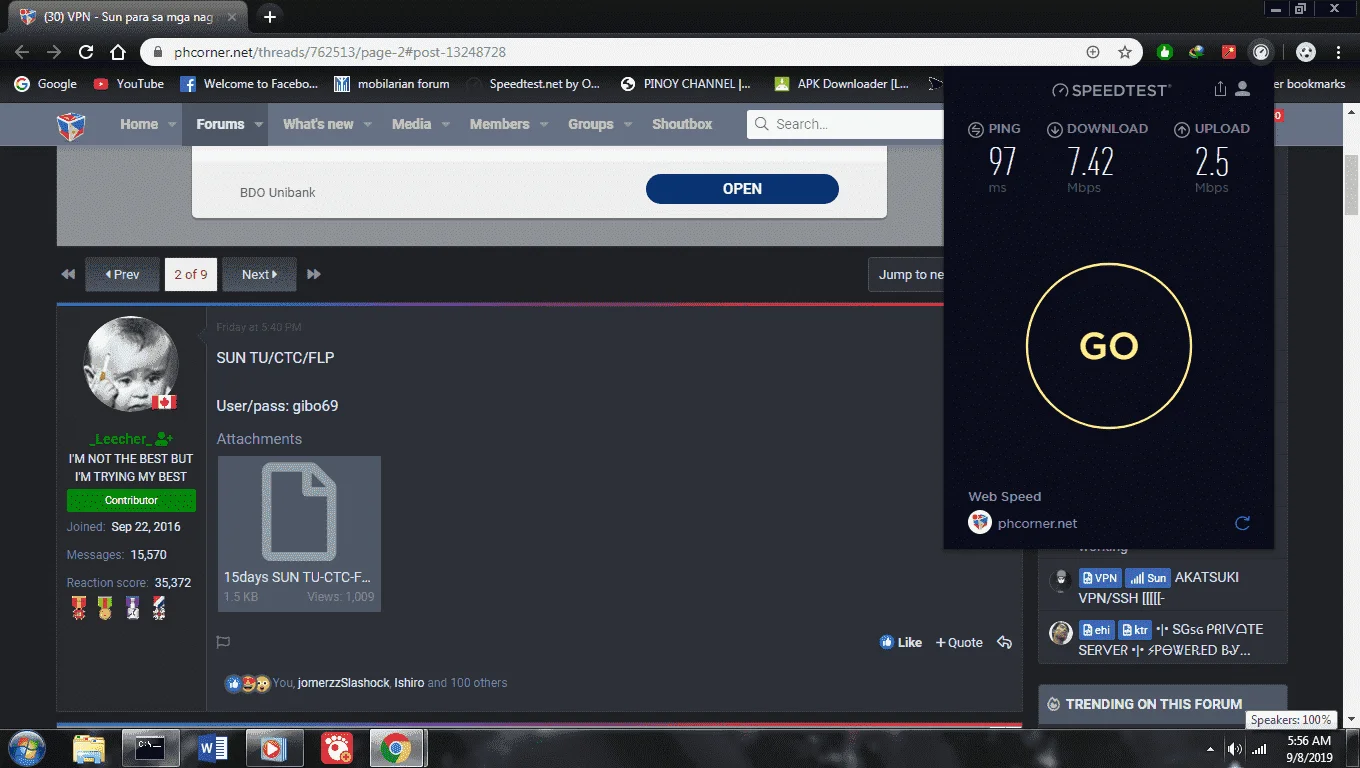Bookmark this page with the star icon
This screenshot has width=1360, height=768.
pos(1125,52)
